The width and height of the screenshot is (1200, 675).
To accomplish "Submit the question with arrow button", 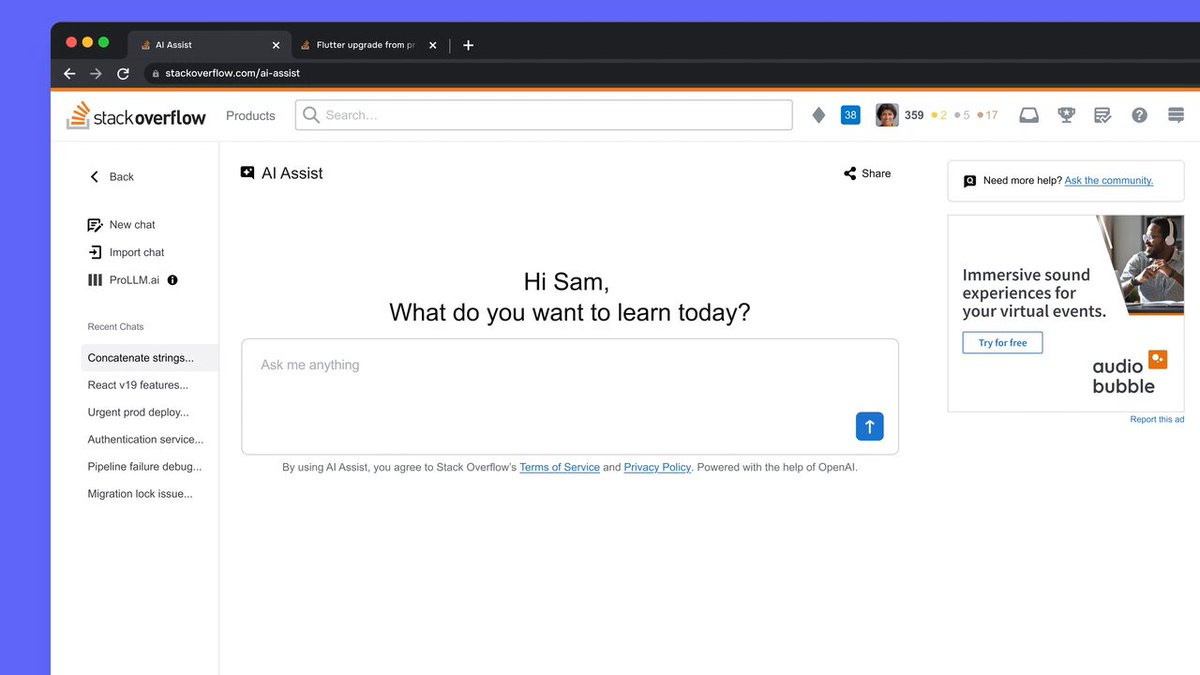I will (x=869, y=427).
